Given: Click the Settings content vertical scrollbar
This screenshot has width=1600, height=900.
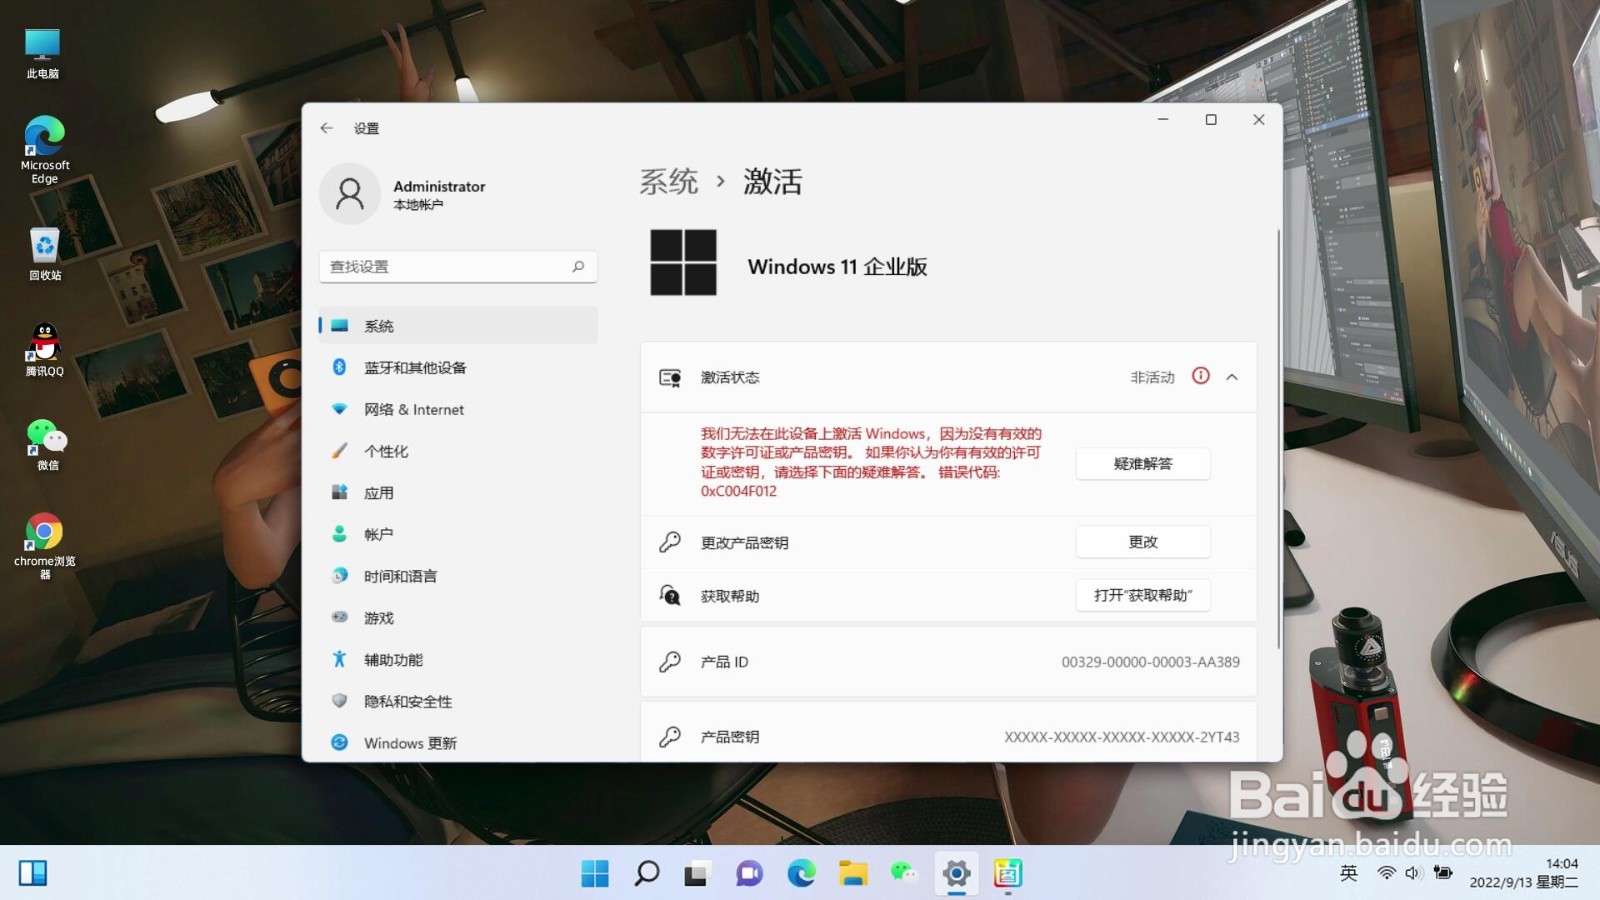Looking at the screenshot, I should pos(1278,438).
